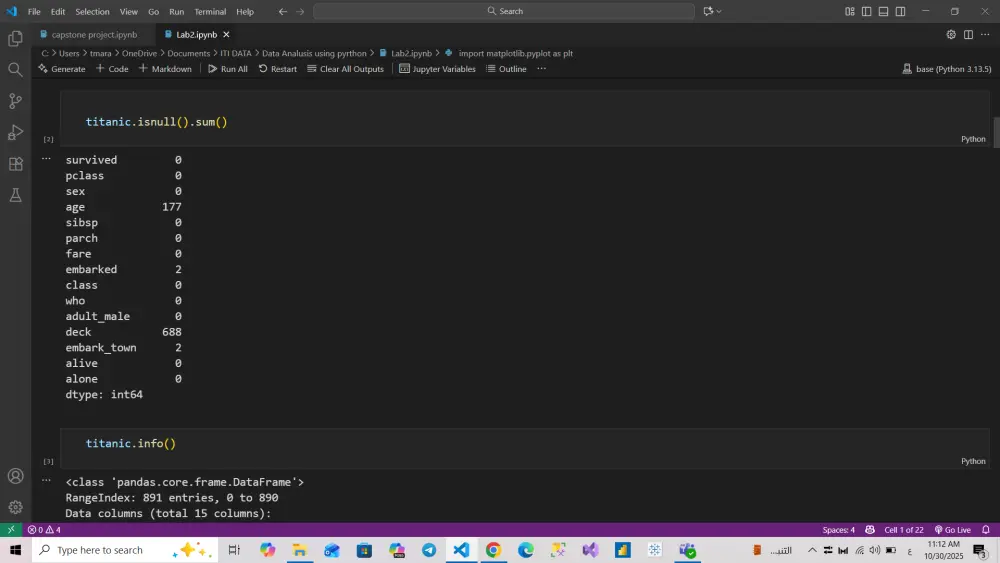The height and width of the screenshot is (563, 1000).
Task: Click Generate in notebook toolbar
Action: tap(62, 69)
